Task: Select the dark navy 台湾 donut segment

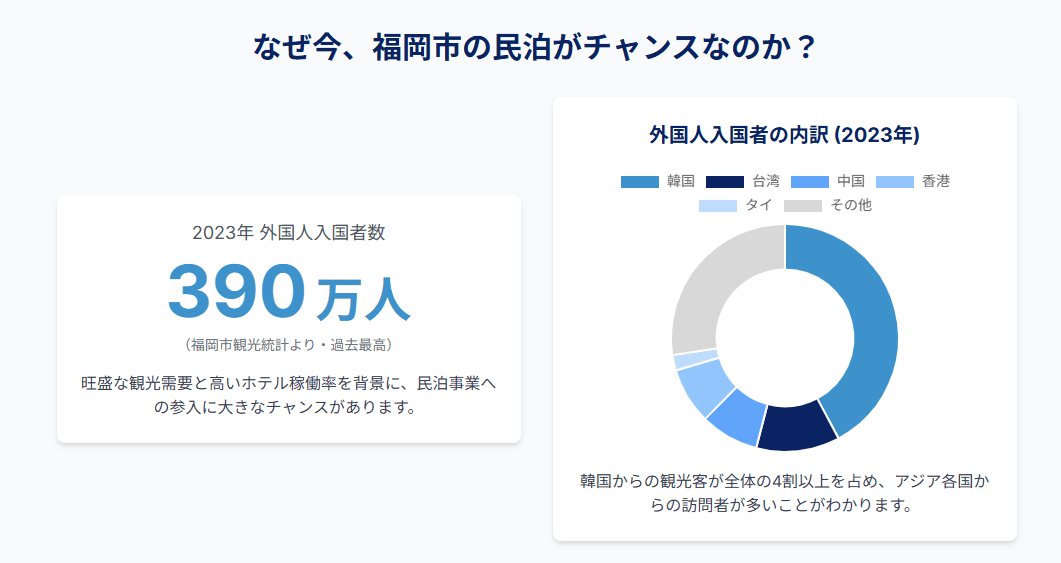Action: [x=796, y=428]
